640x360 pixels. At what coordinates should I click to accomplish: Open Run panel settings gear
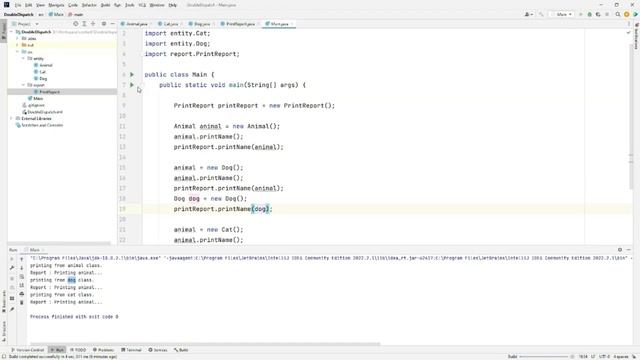pos(620,250)
